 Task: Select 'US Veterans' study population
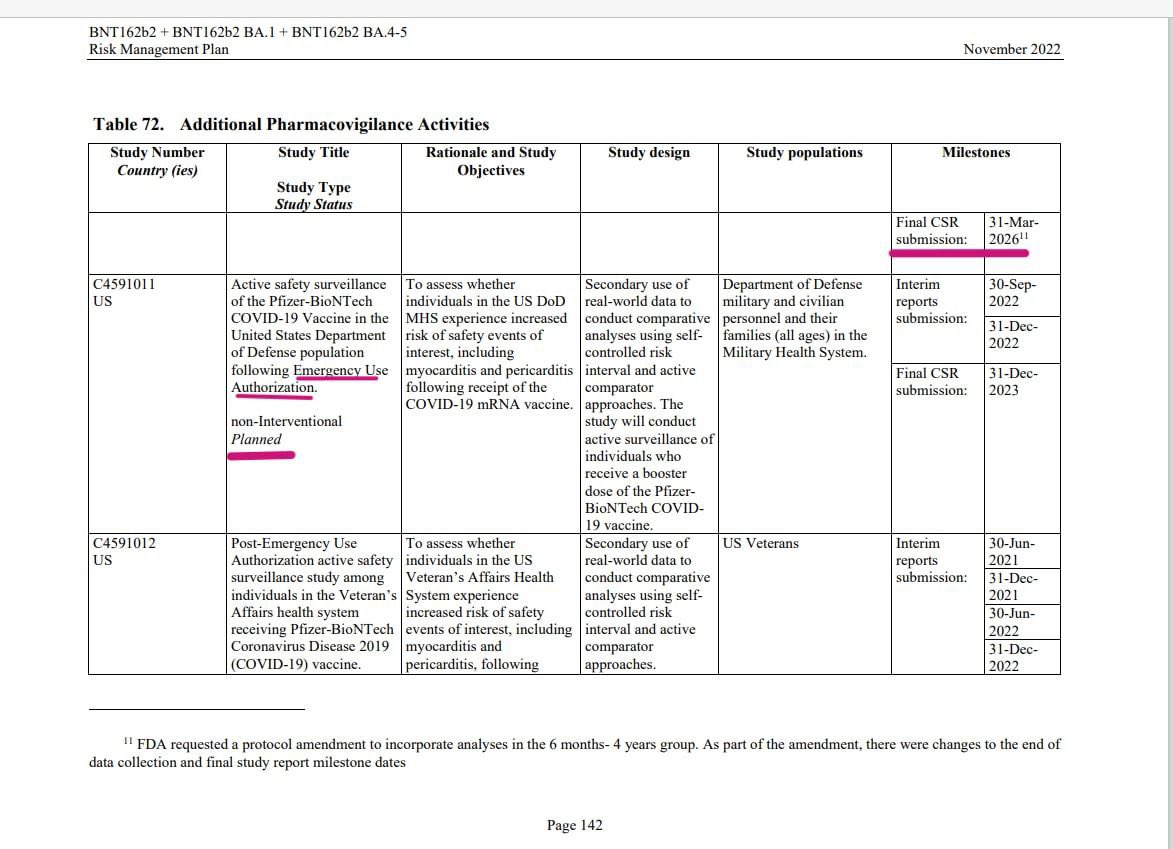(x=761, y=543)
